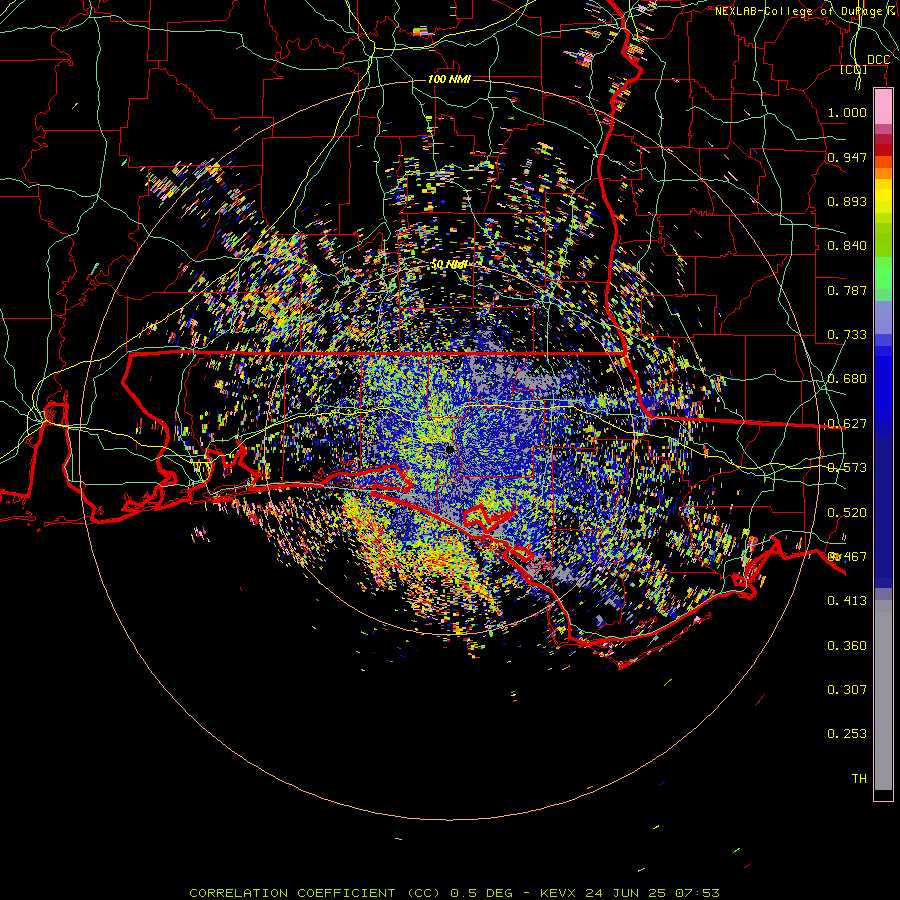Click the 1.000 legend value

(847, 112)
